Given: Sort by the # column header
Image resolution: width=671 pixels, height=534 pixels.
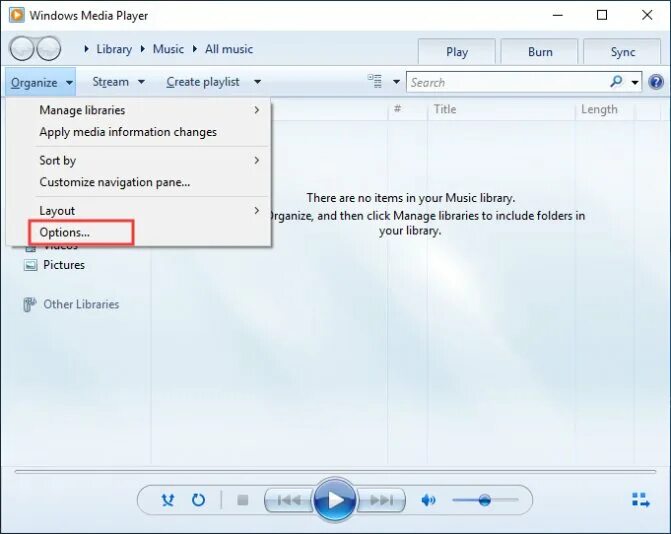Looking at the screenshot, I should [408, 110].
